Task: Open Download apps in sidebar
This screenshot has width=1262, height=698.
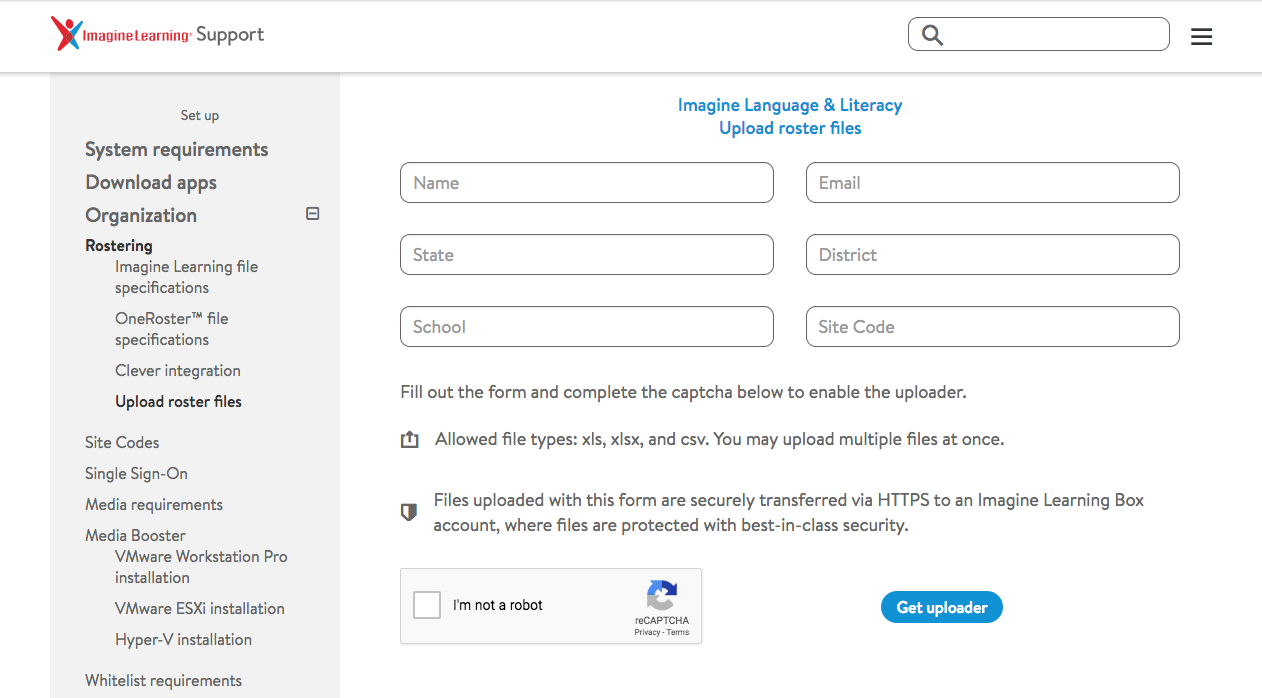Action: [151, 182]
